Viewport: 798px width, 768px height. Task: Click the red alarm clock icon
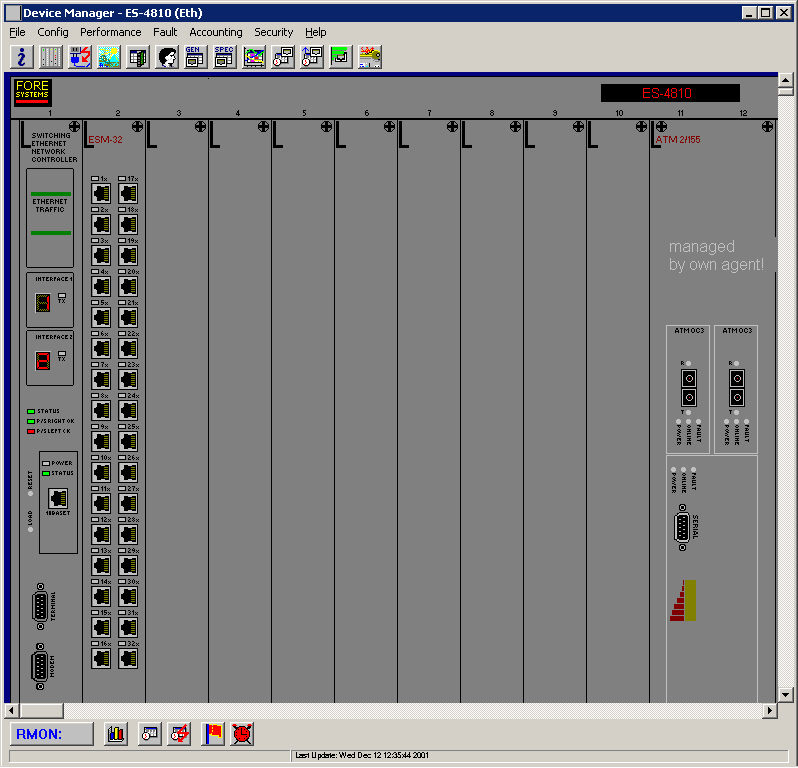click(242, 734)
